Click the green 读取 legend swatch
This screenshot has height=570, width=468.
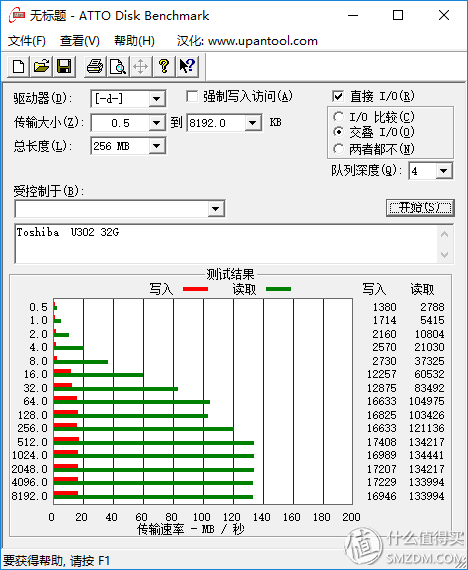(x=278, y=289)
